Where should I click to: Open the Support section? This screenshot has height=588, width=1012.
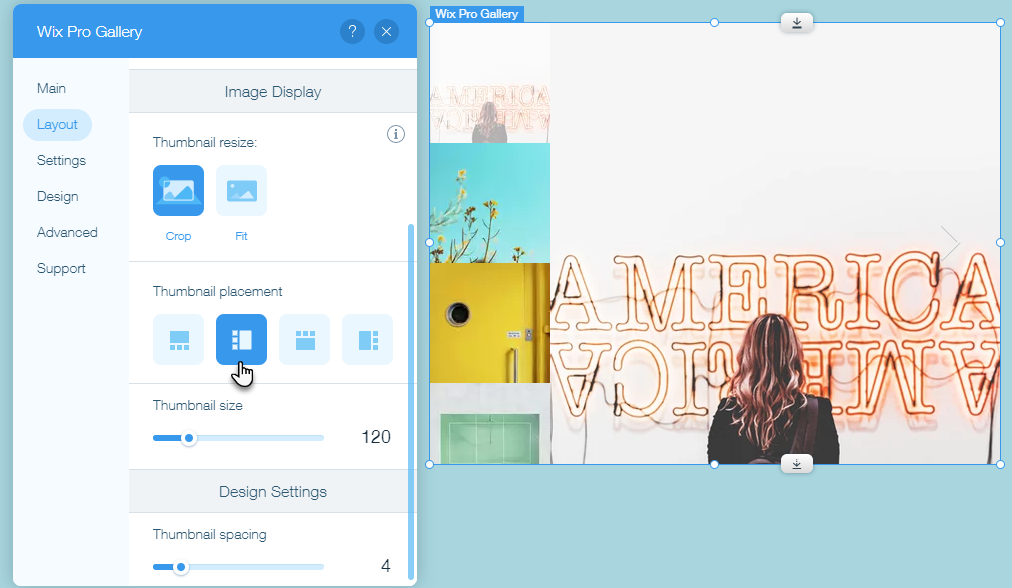coord(61,268)
